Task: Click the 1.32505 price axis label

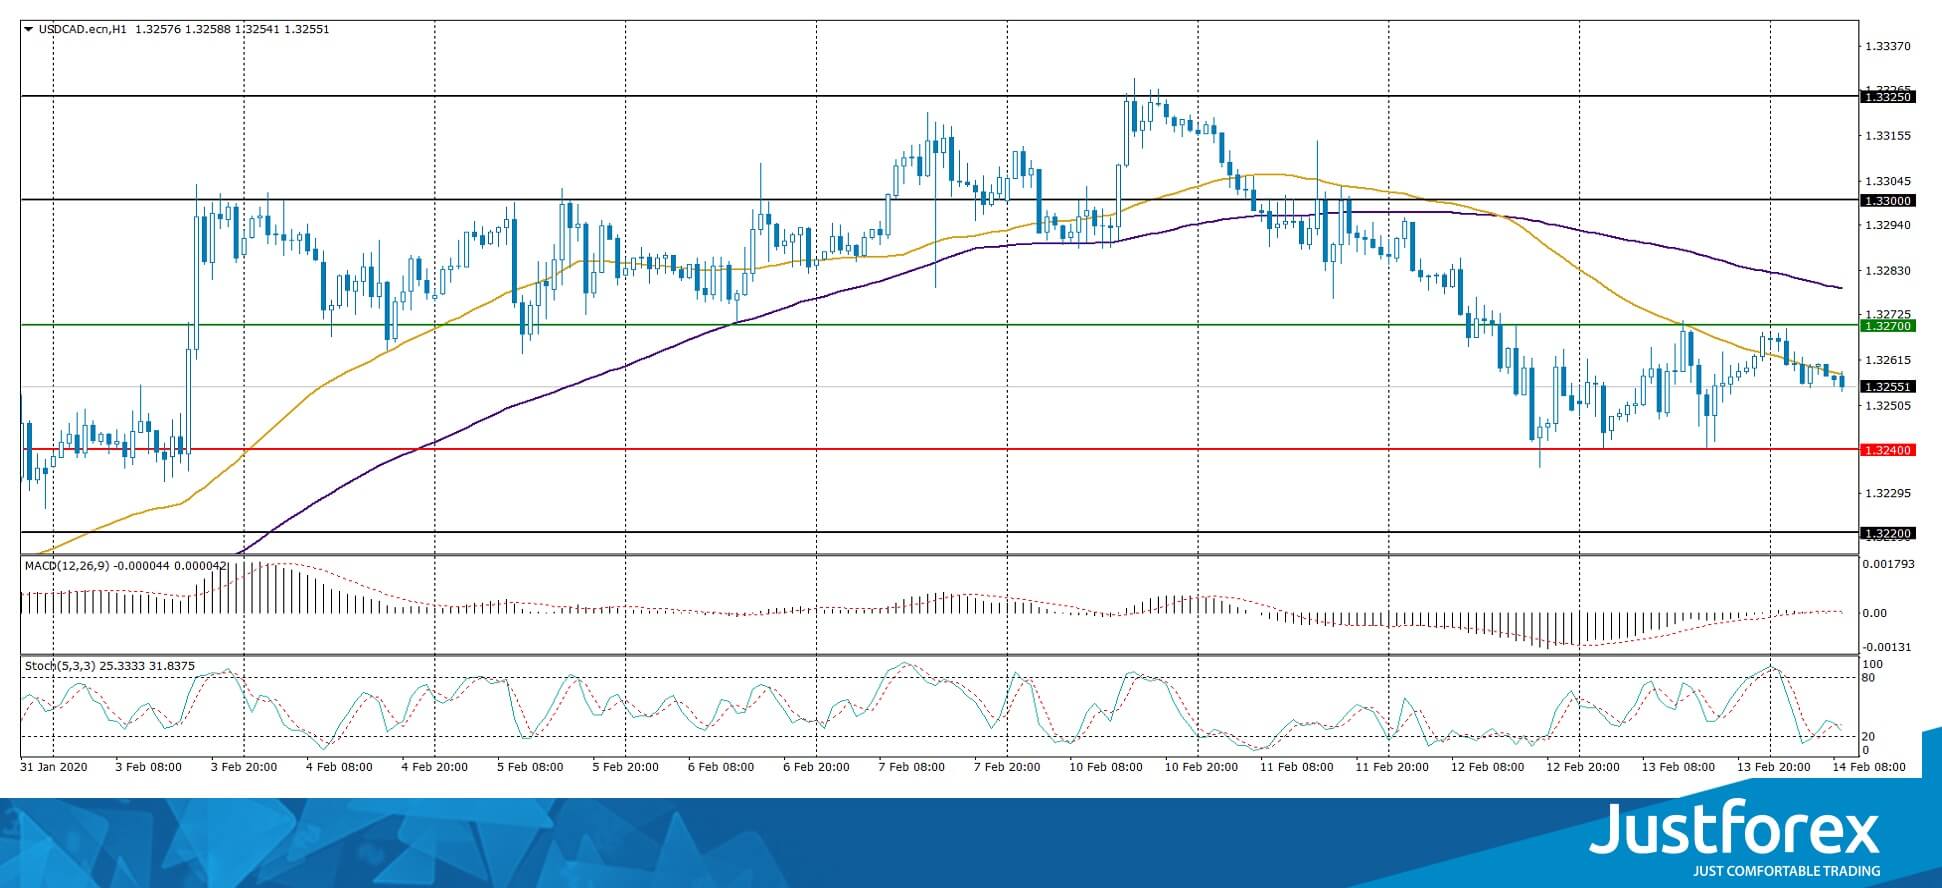Action: [1889, 406]
